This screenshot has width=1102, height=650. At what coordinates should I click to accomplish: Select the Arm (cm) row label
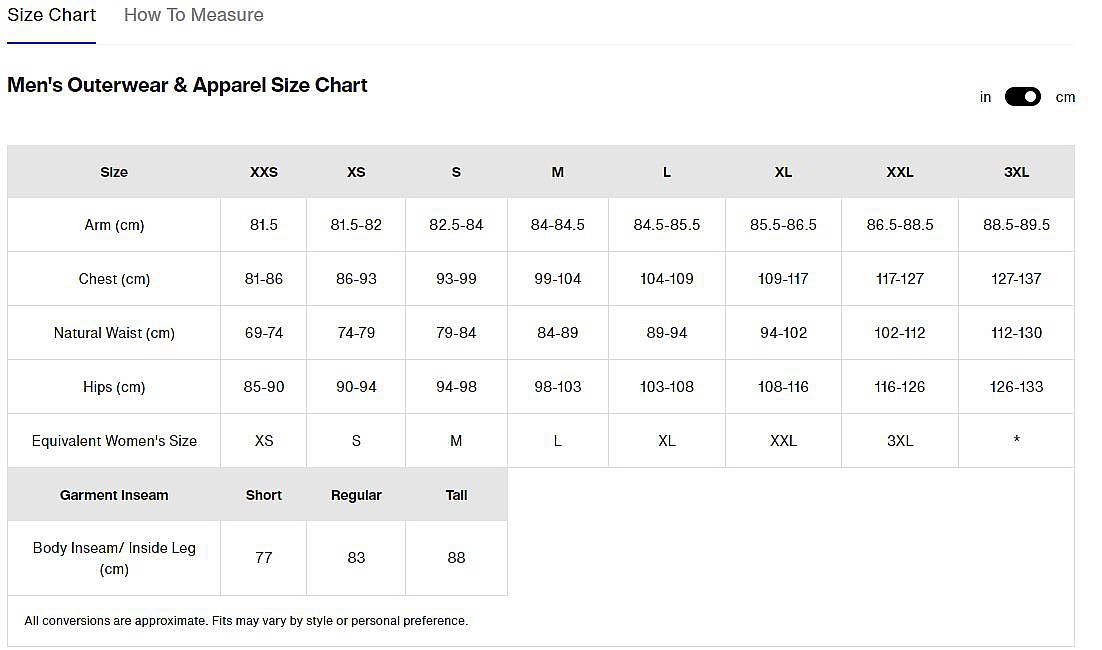(114, 225)
